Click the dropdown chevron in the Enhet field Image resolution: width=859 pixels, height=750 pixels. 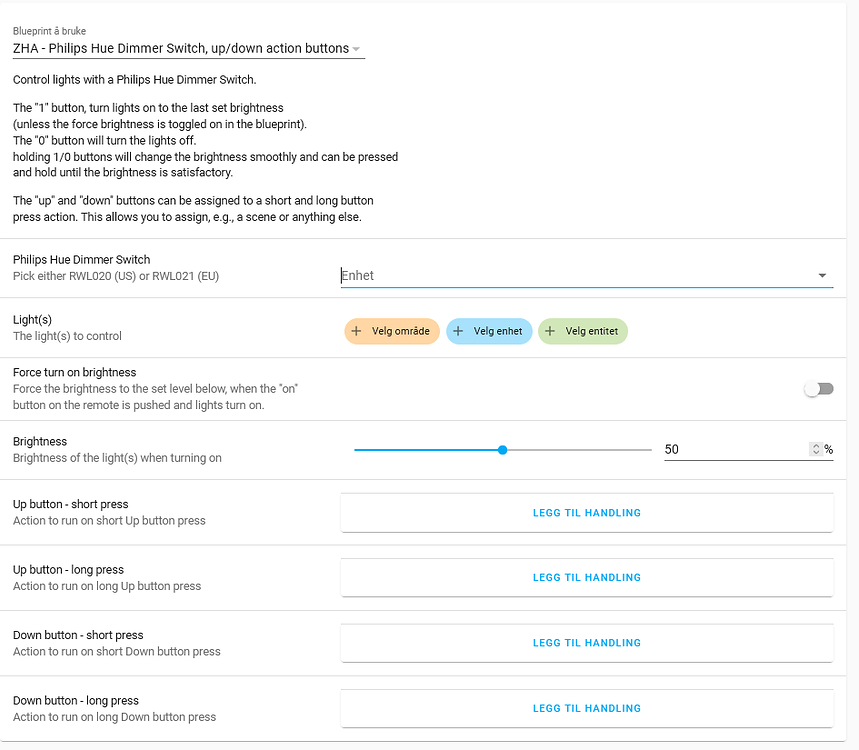coord(822,275)
